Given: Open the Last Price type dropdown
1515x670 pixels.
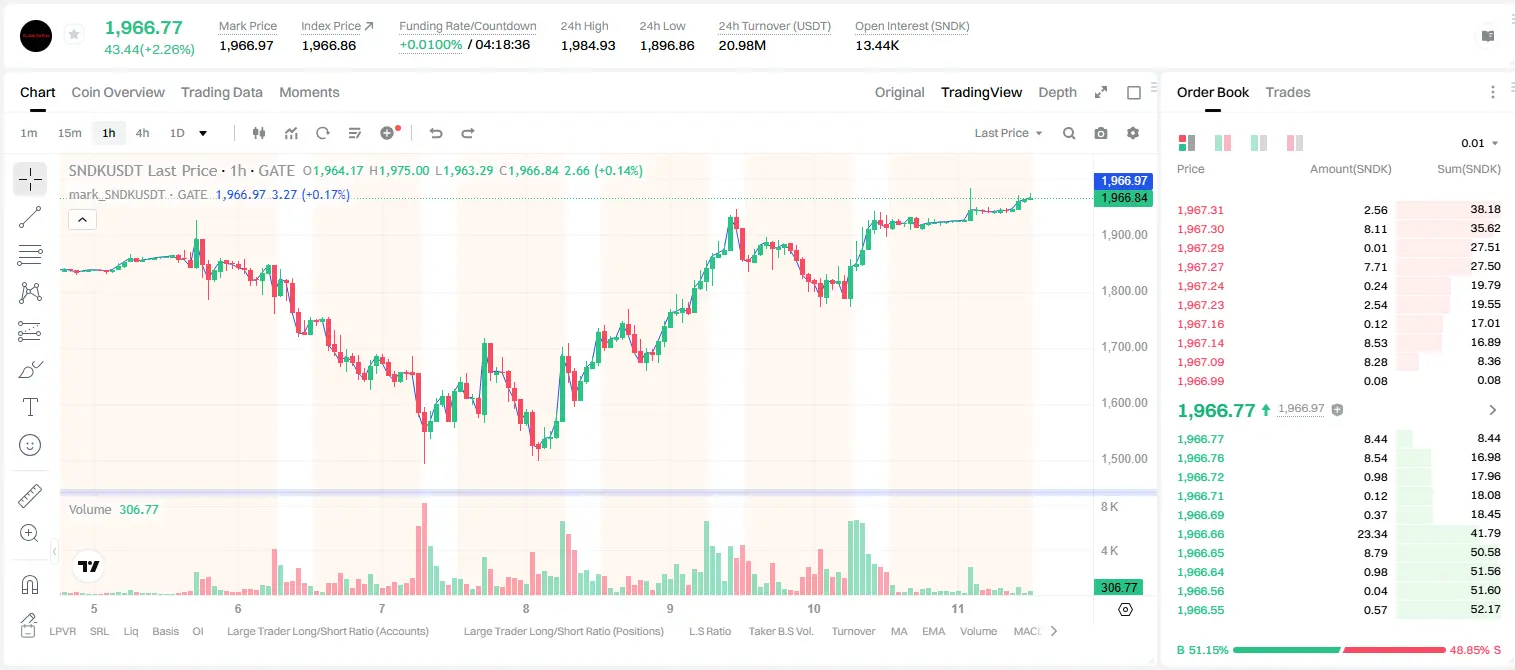Looking at the screenshot, I should tap(1008, 133).
